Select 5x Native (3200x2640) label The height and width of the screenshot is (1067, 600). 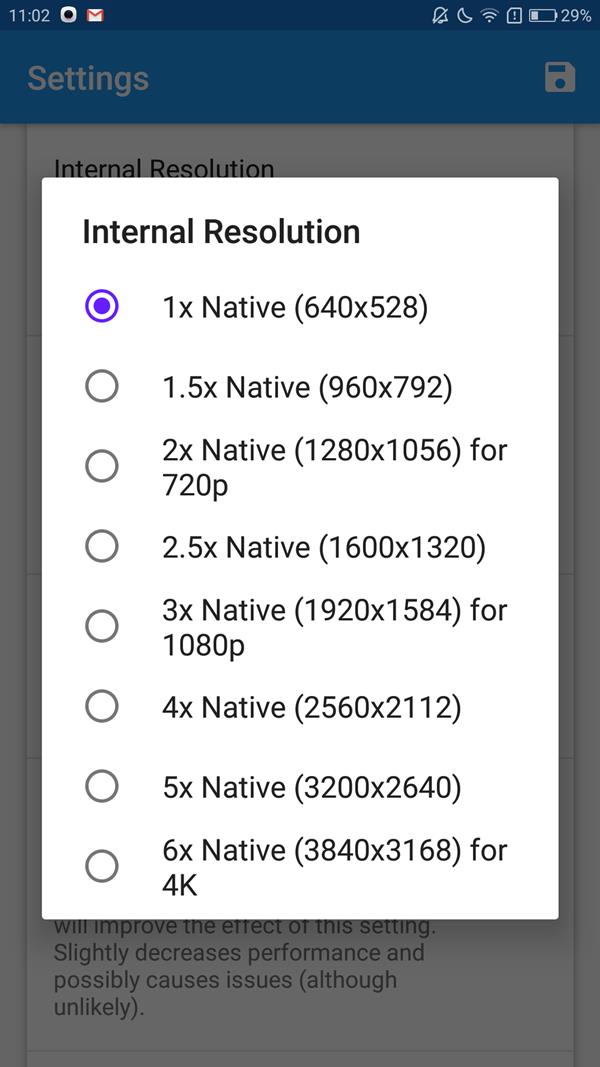312,787
